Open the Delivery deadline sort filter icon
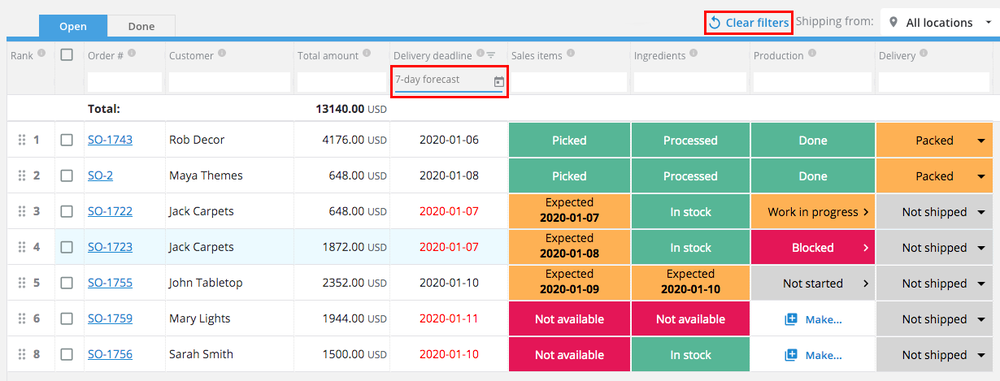Screen dimensions: 1000x381 [491, 55]
